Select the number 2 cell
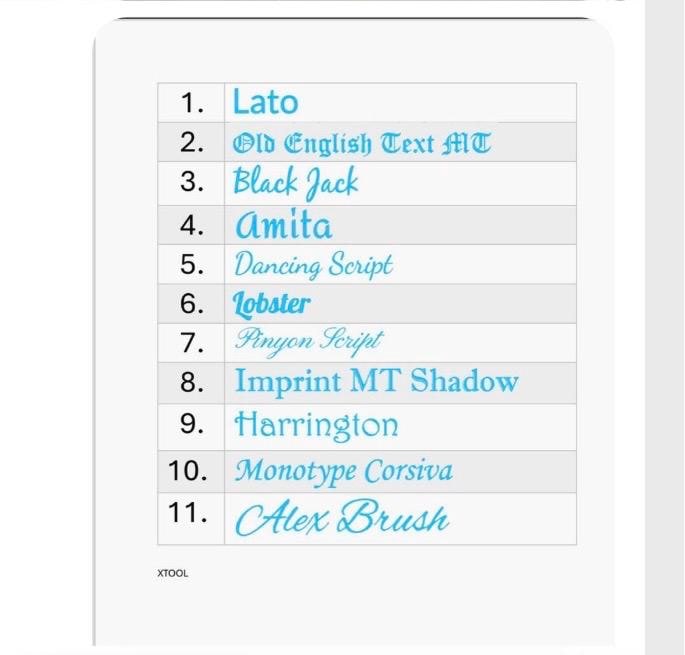This screenshot has width=685, height=655. [193, 142]
